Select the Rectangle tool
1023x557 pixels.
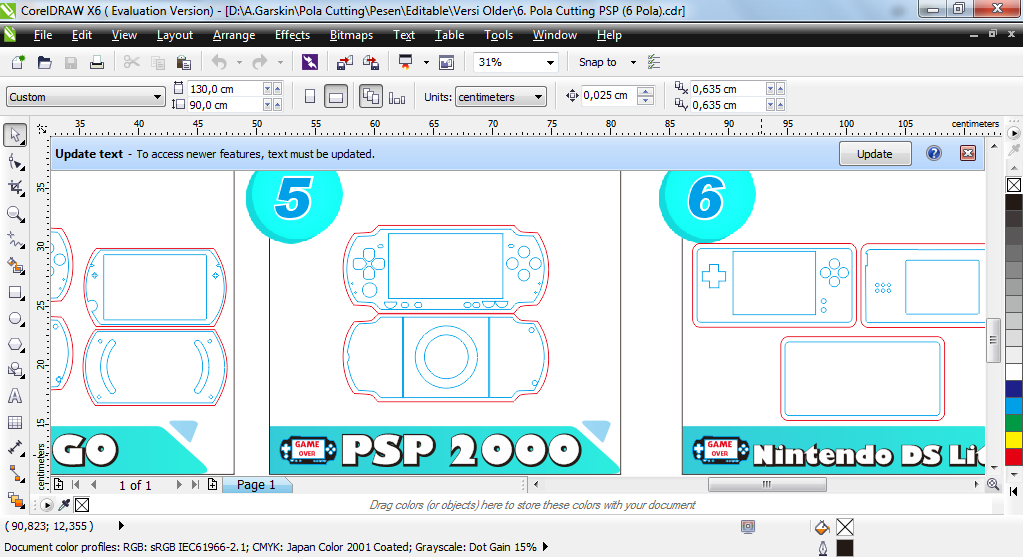[15, 292]
